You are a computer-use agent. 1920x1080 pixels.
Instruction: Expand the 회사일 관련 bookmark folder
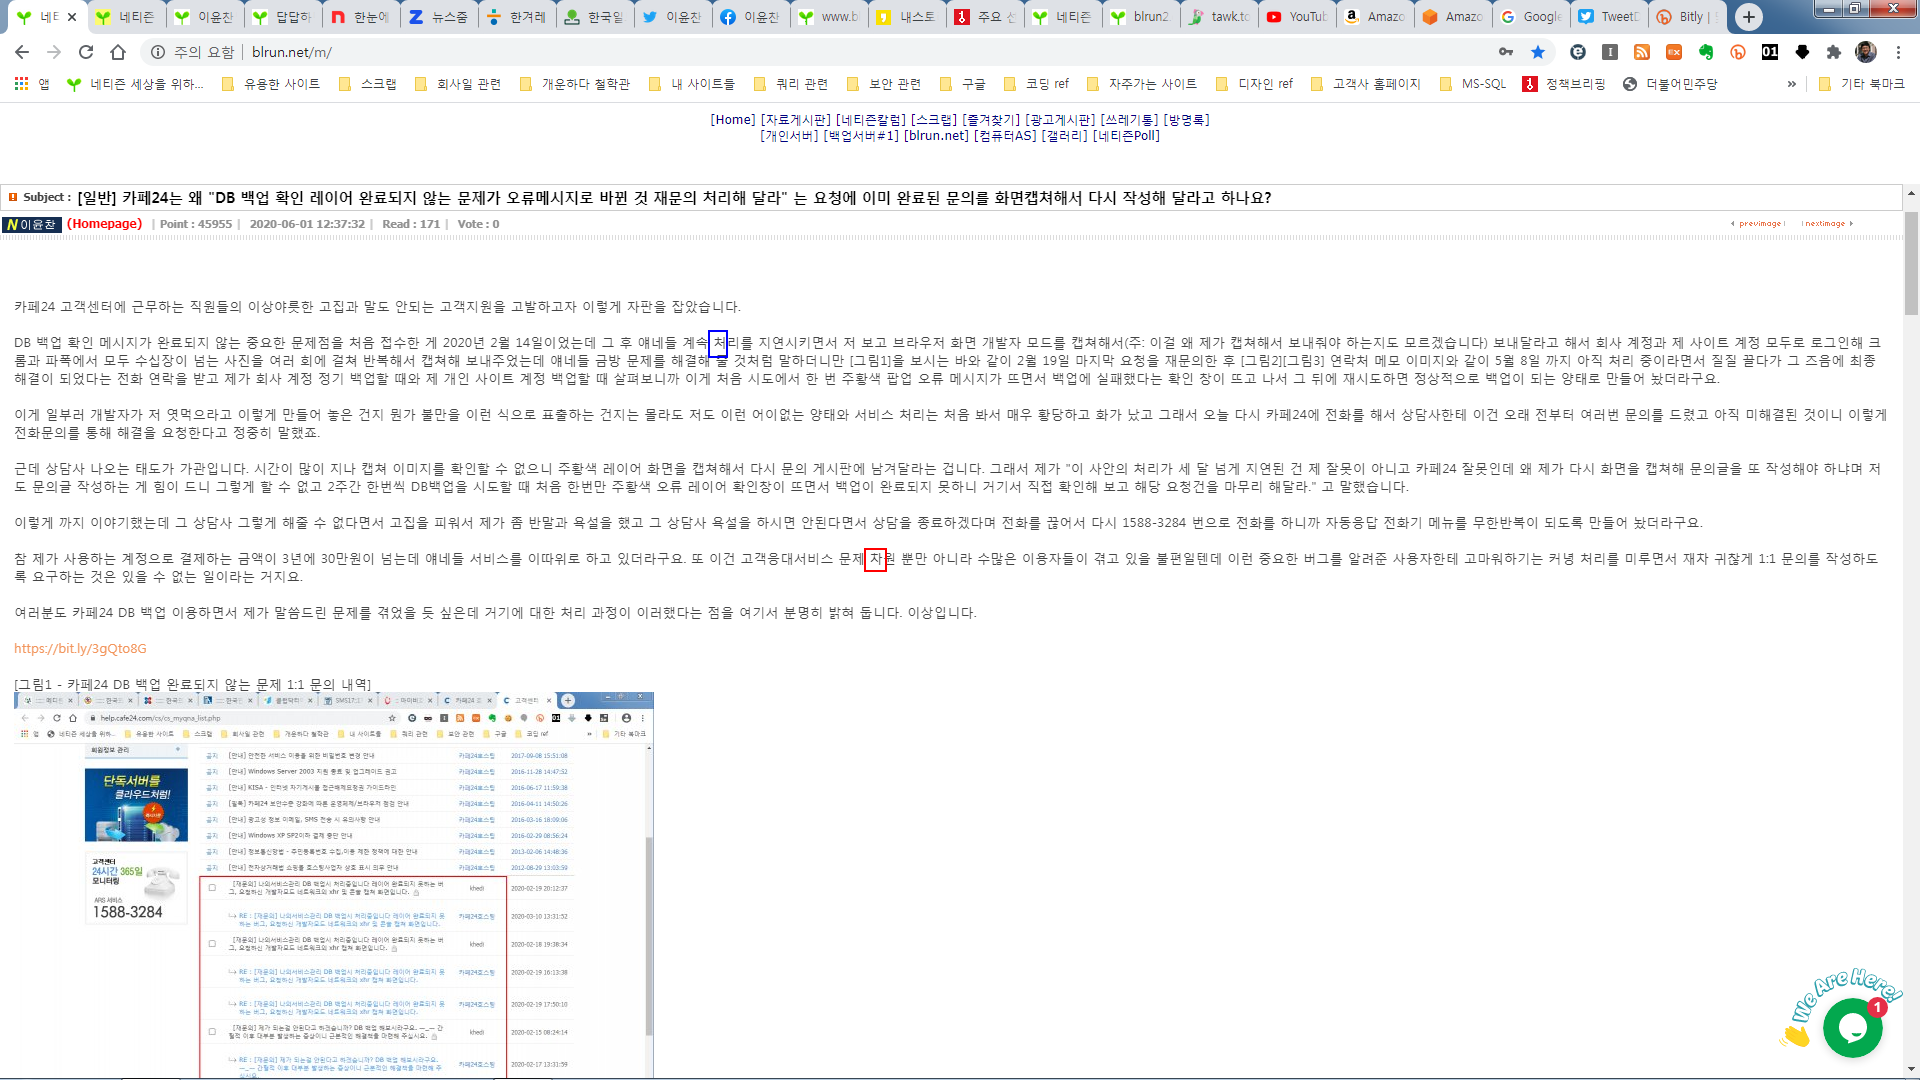pos(458,84)
